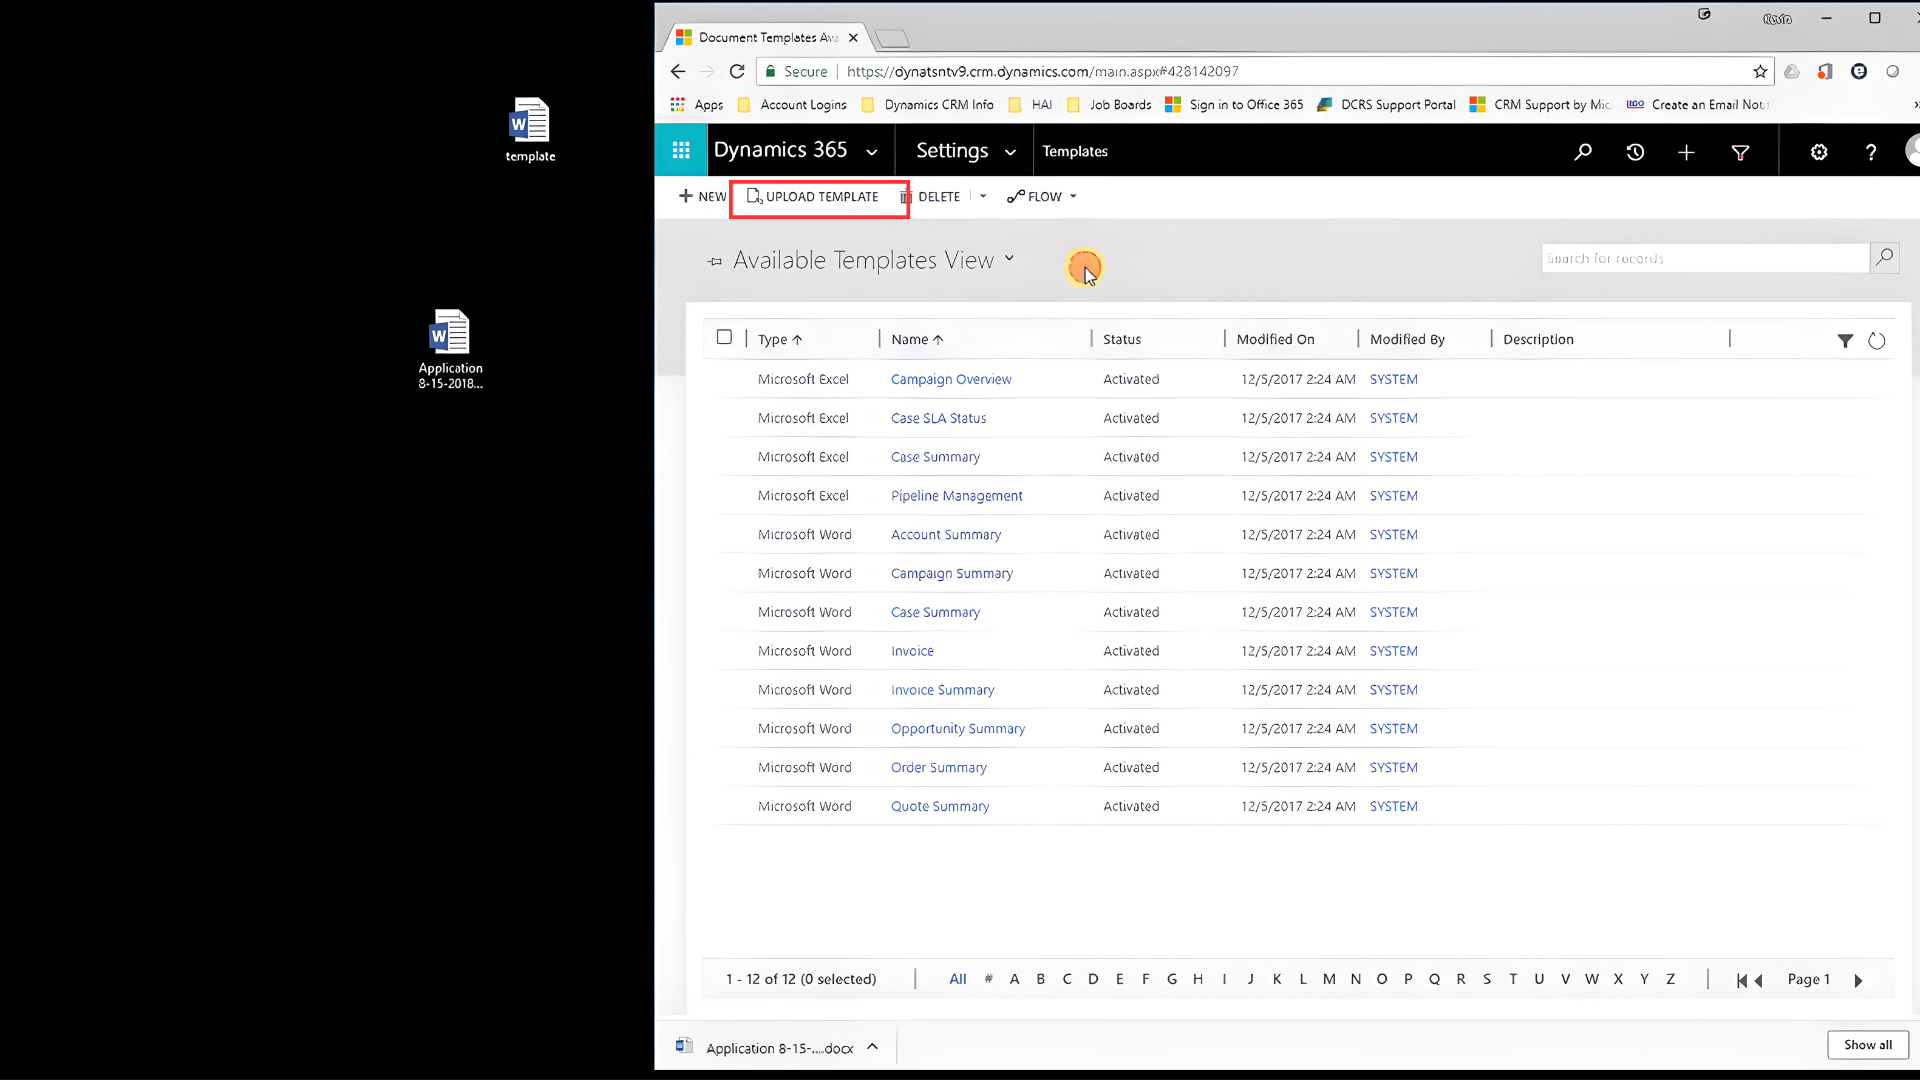Viewport: 1920px width, 1080px height.
Task: Expand the Dynamics 365 dropdown chevron
Action: coord(871,152)
